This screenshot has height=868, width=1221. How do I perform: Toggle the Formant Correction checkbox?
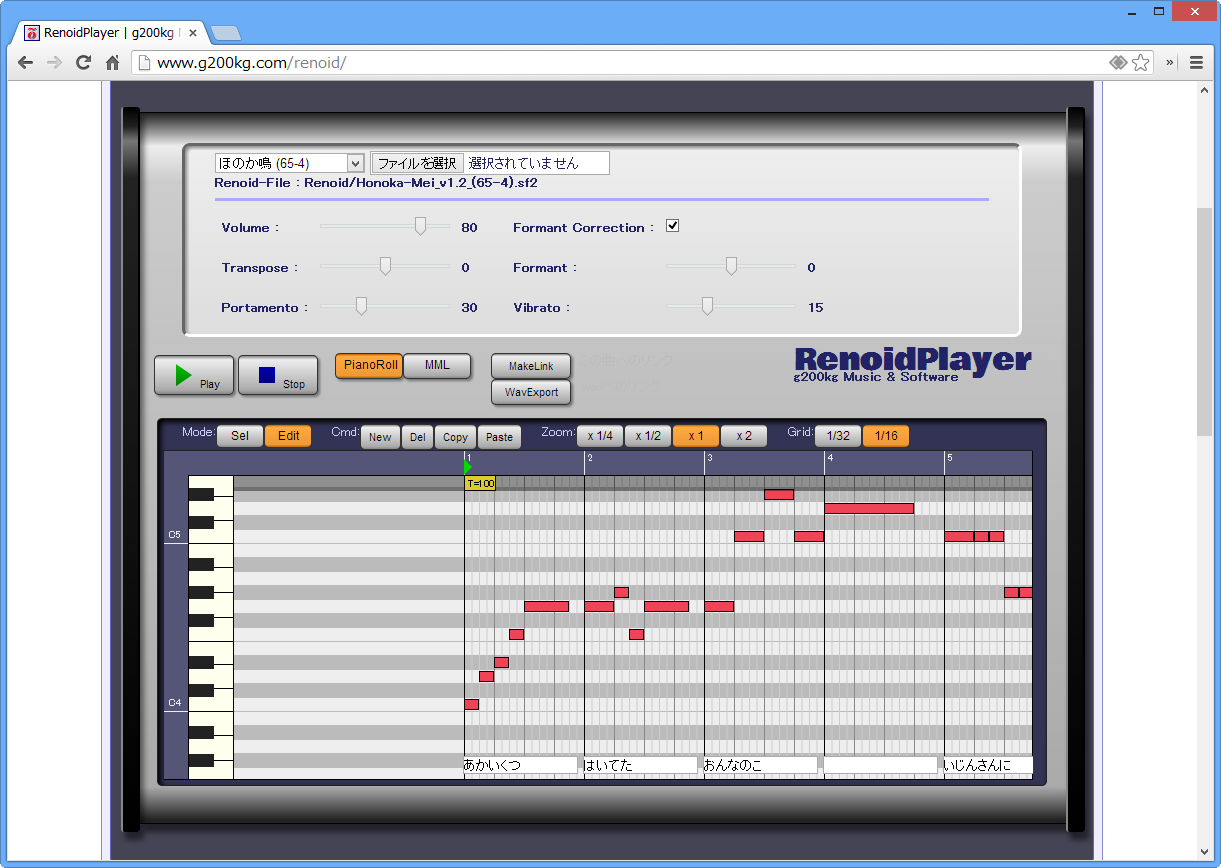coord(672,226)
